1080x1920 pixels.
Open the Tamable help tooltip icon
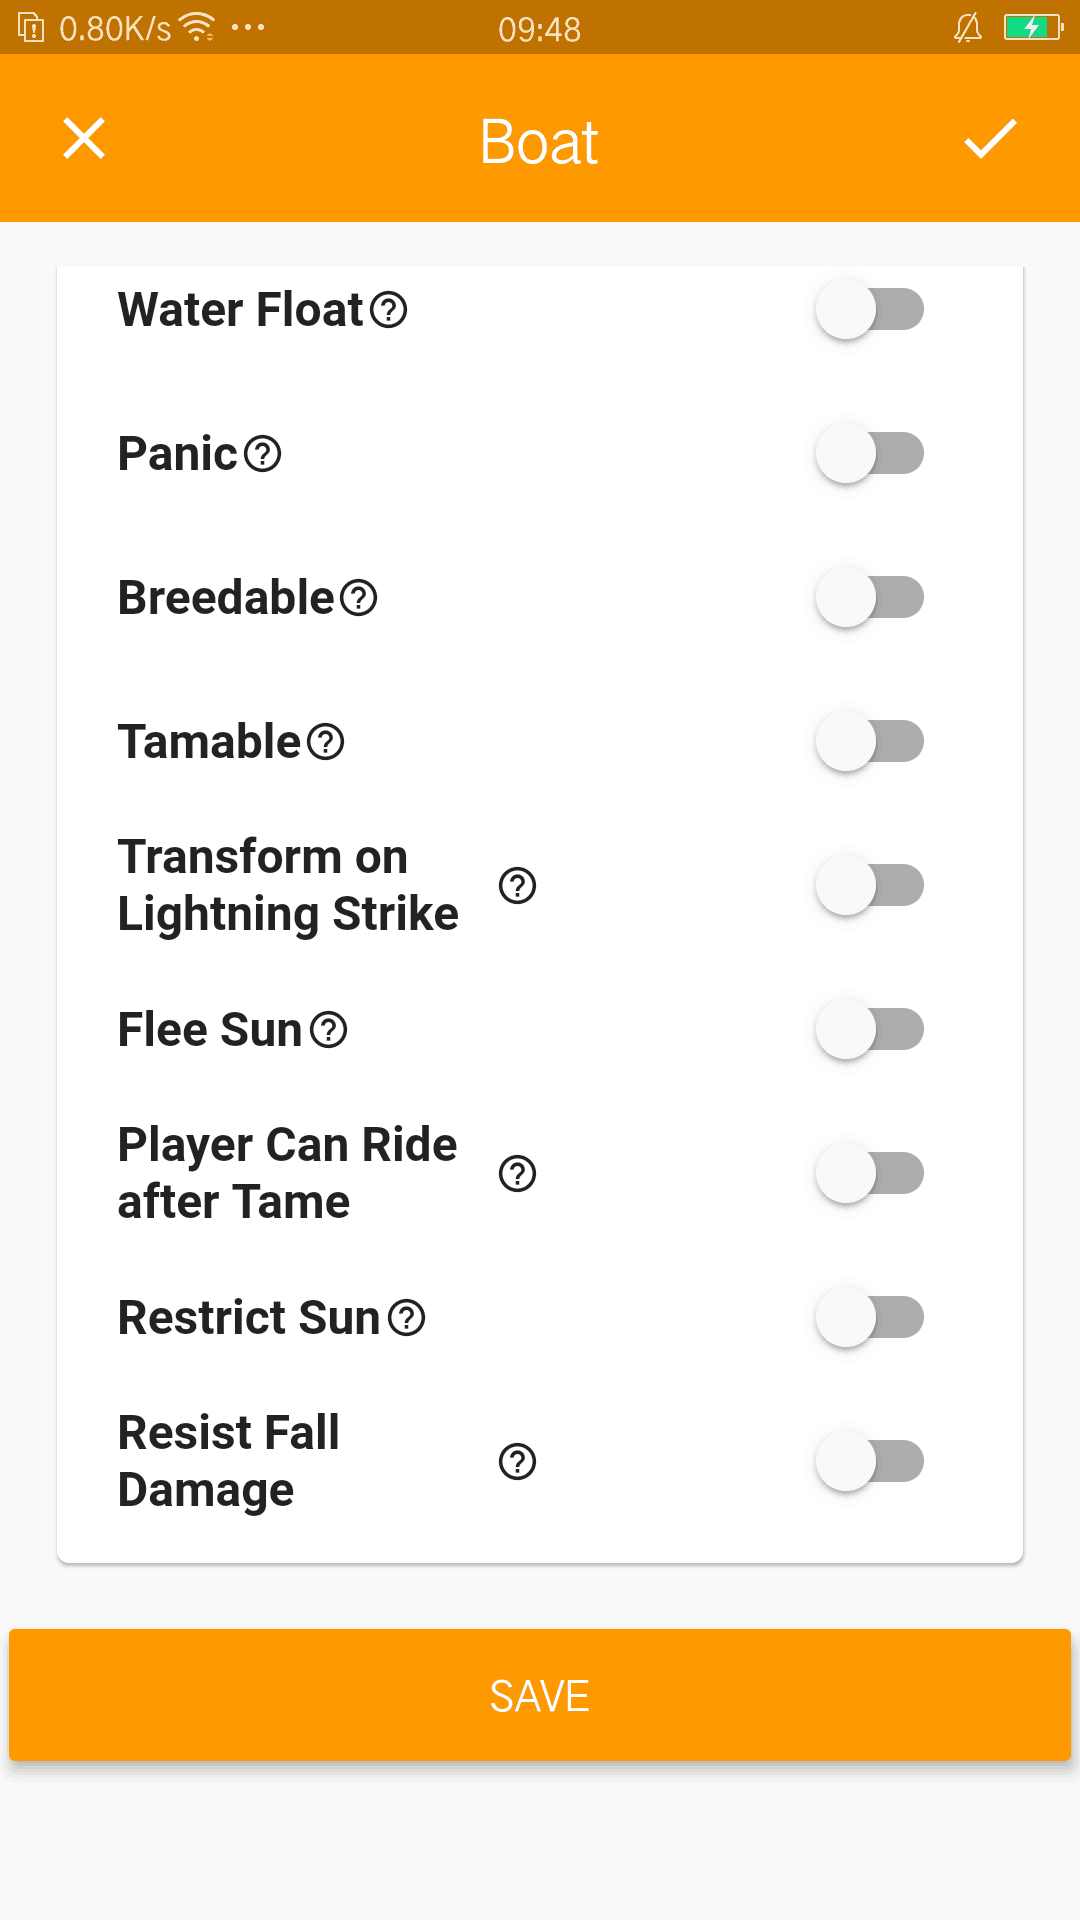326,742
